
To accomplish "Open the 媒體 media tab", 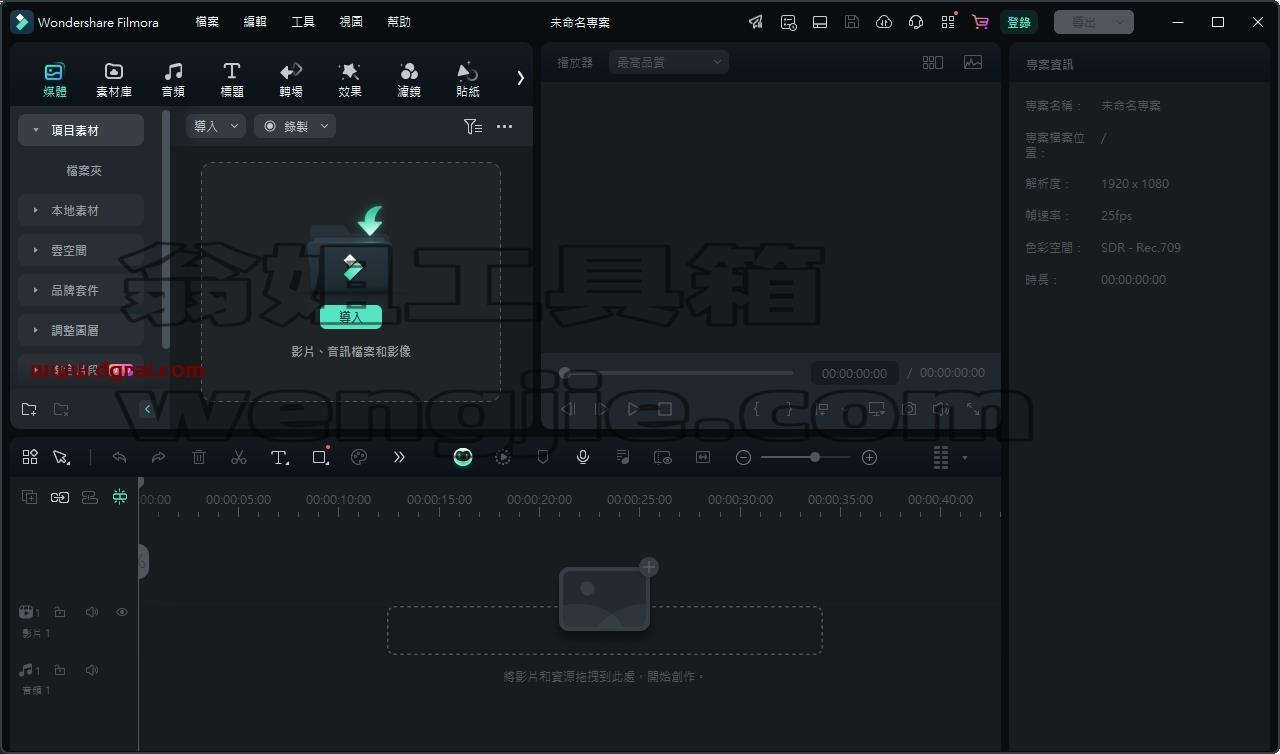I will point(54,79).
